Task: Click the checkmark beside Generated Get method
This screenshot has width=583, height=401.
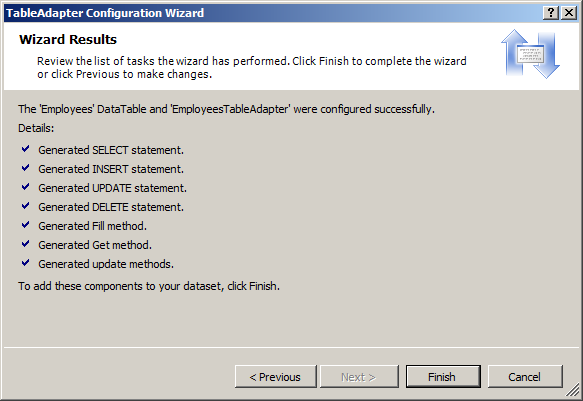Action: point(25,244)
